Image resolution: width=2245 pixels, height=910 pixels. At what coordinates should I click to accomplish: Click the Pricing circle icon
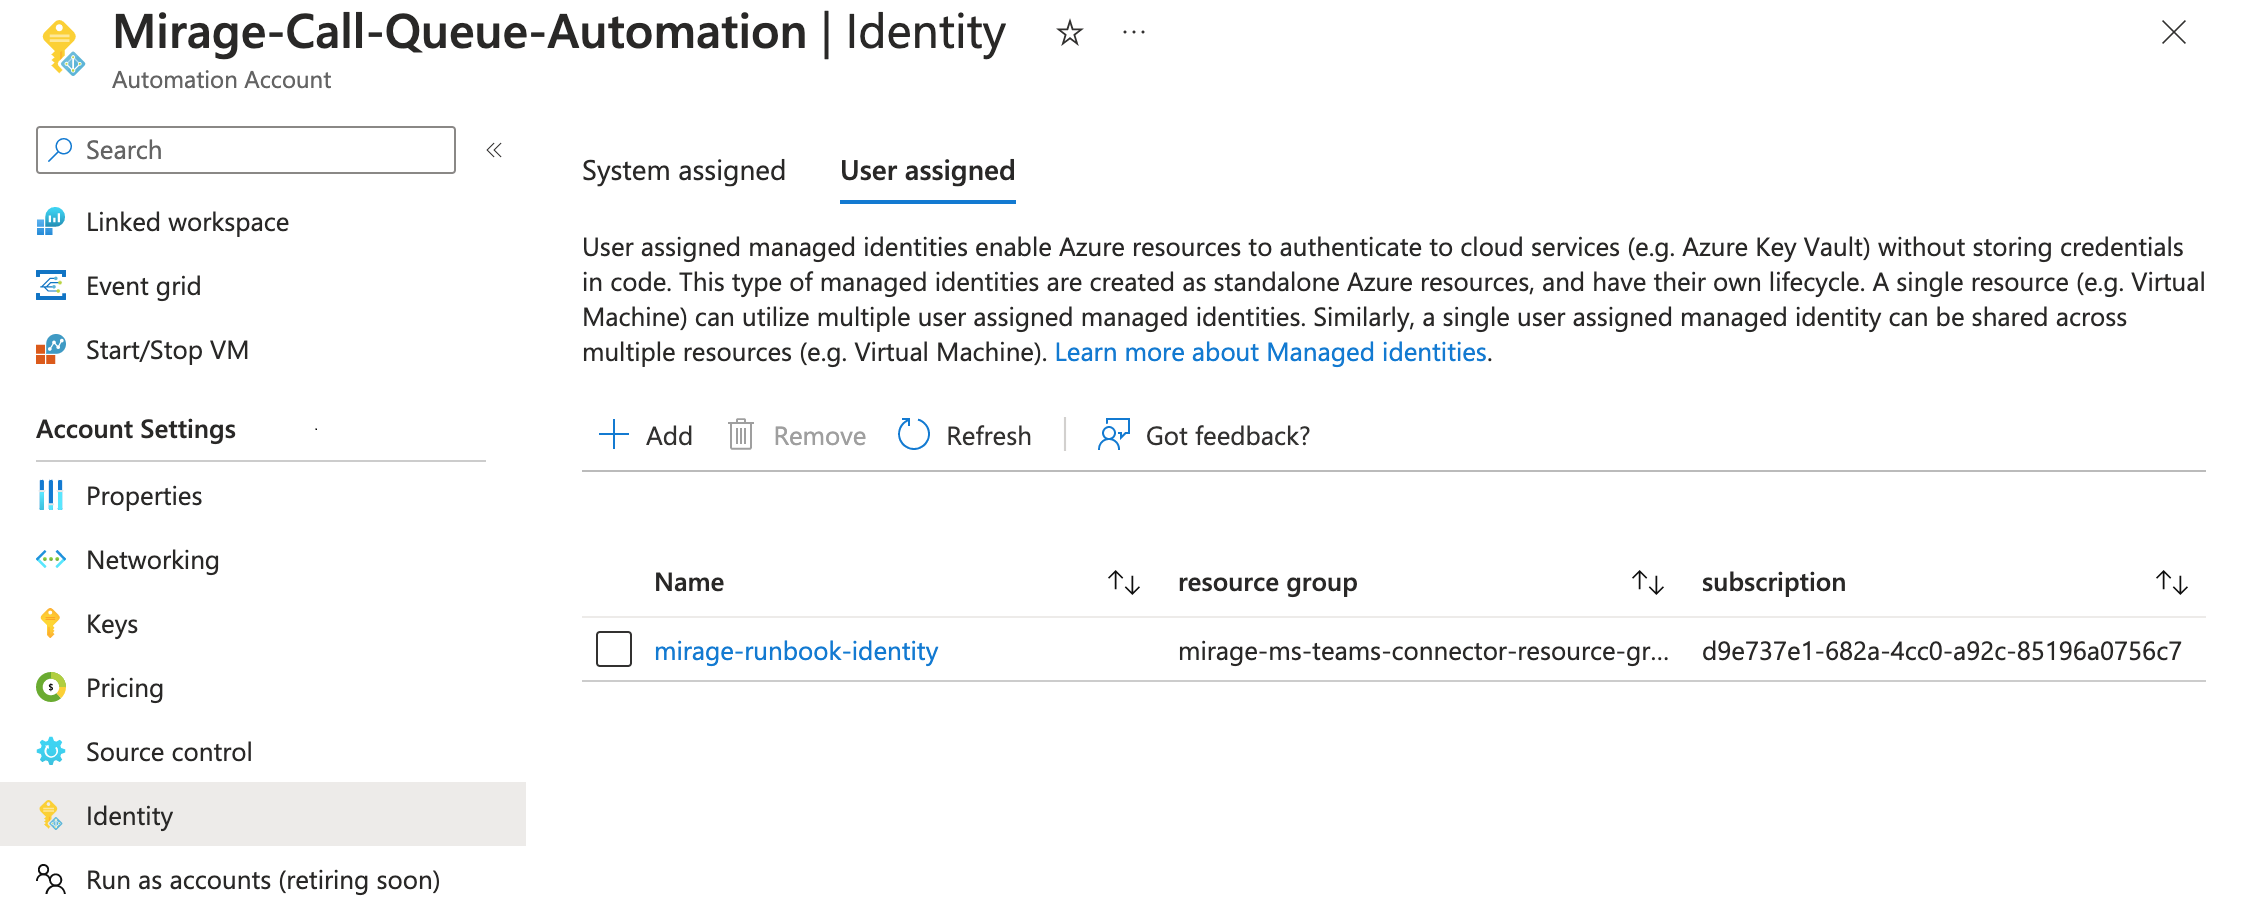tap(51, 687)
